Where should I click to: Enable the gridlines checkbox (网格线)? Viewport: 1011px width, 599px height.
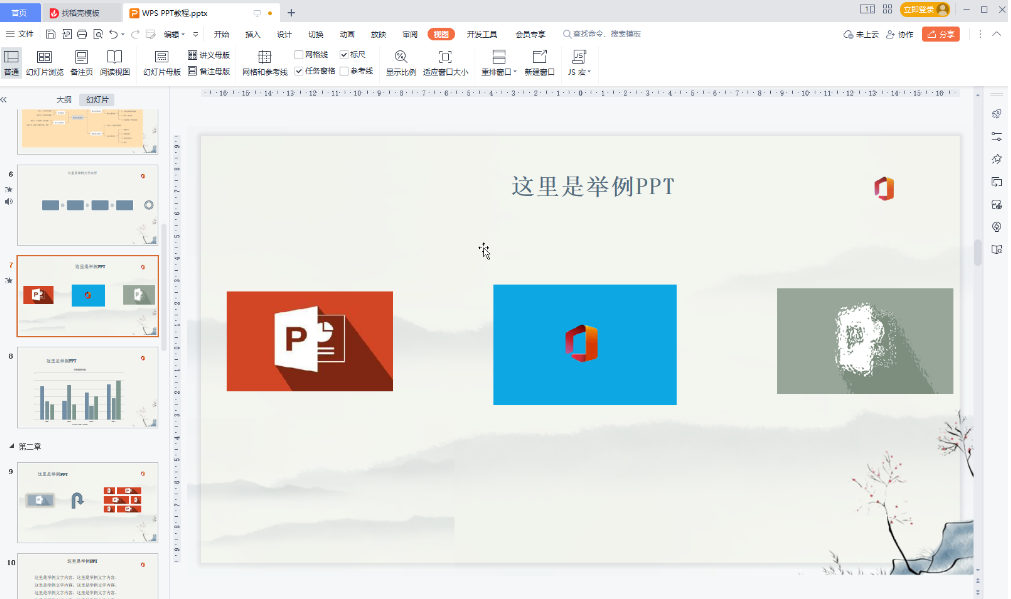298,55
